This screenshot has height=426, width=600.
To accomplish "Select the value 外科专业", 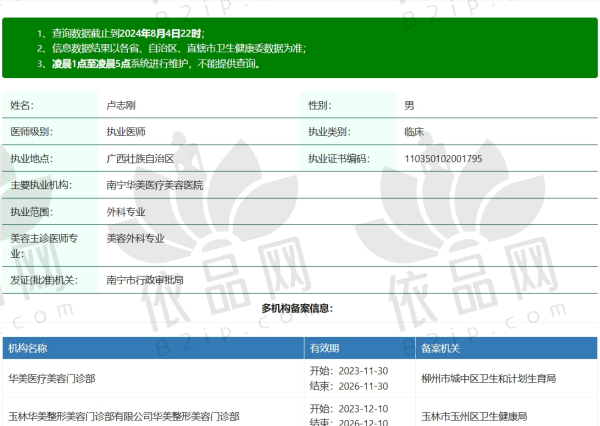I will pyautogui.click(x=126, y=212).
